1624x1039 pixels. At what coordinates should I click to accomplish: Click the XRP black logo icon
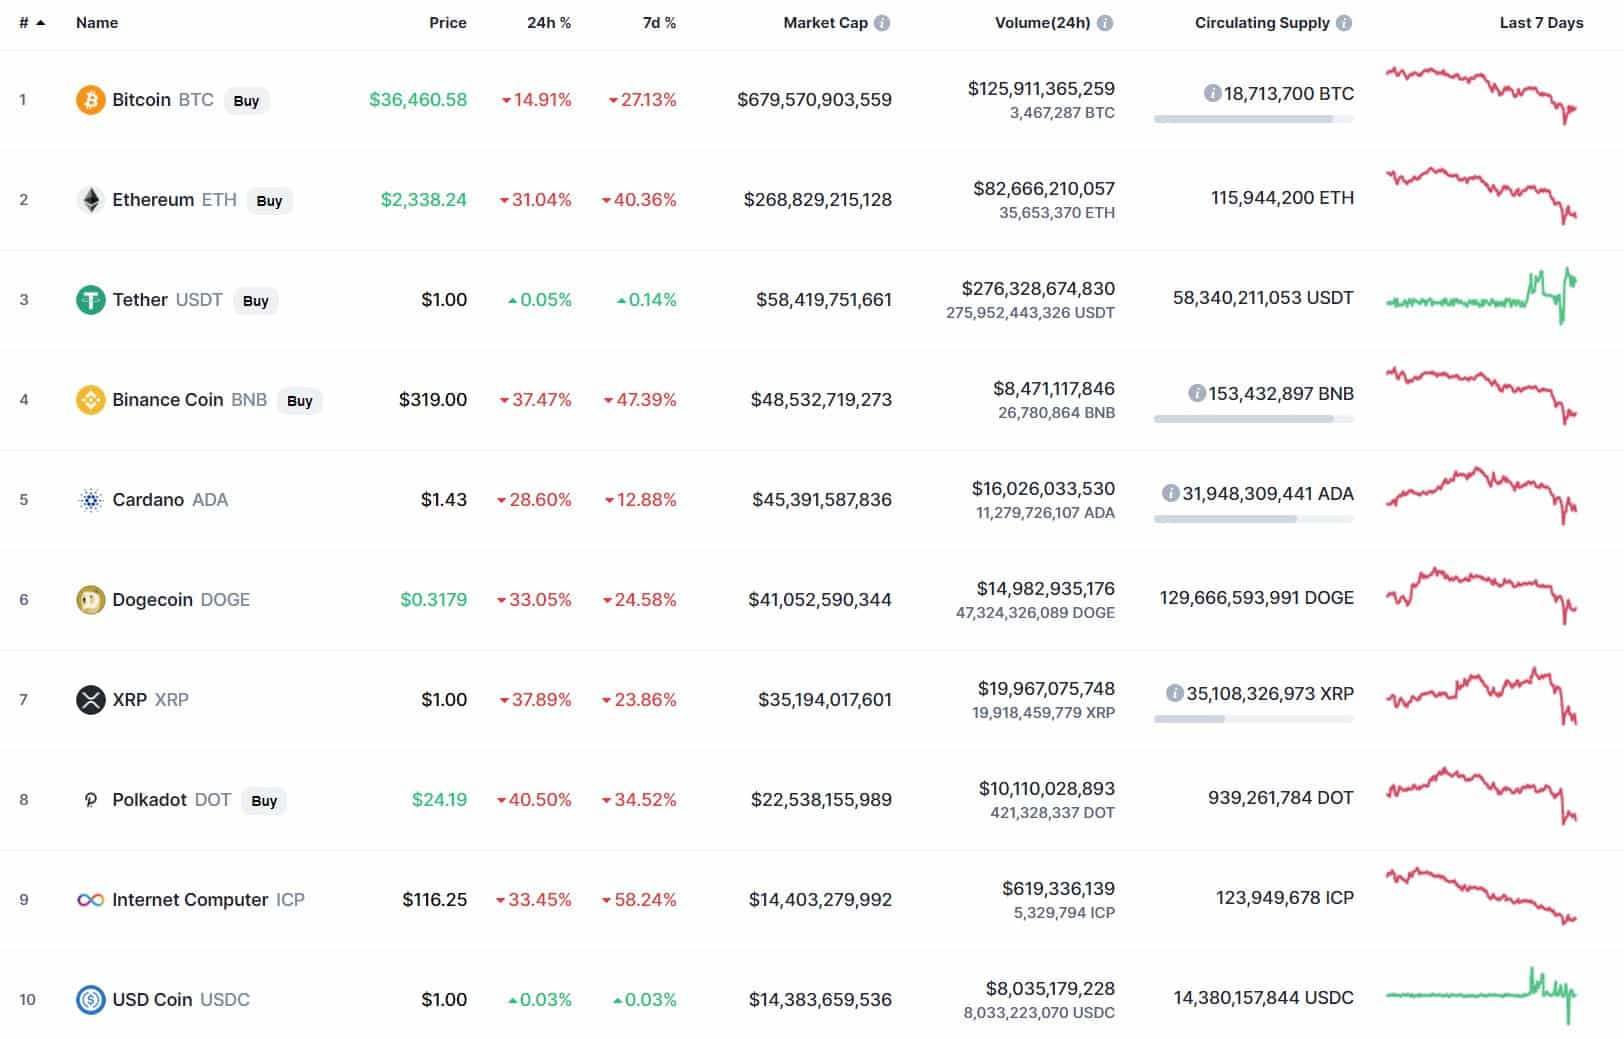tap(90, 700)
